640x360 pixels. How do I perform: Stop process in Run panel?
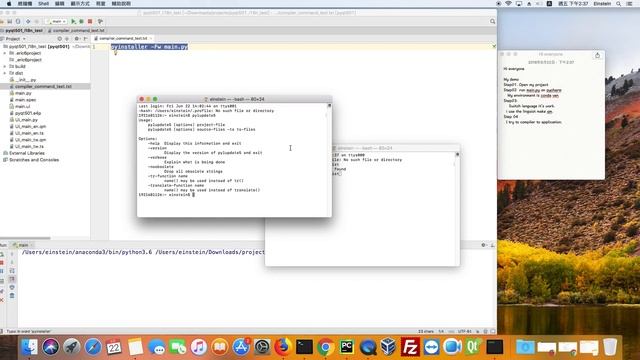[x=2, y=263]
